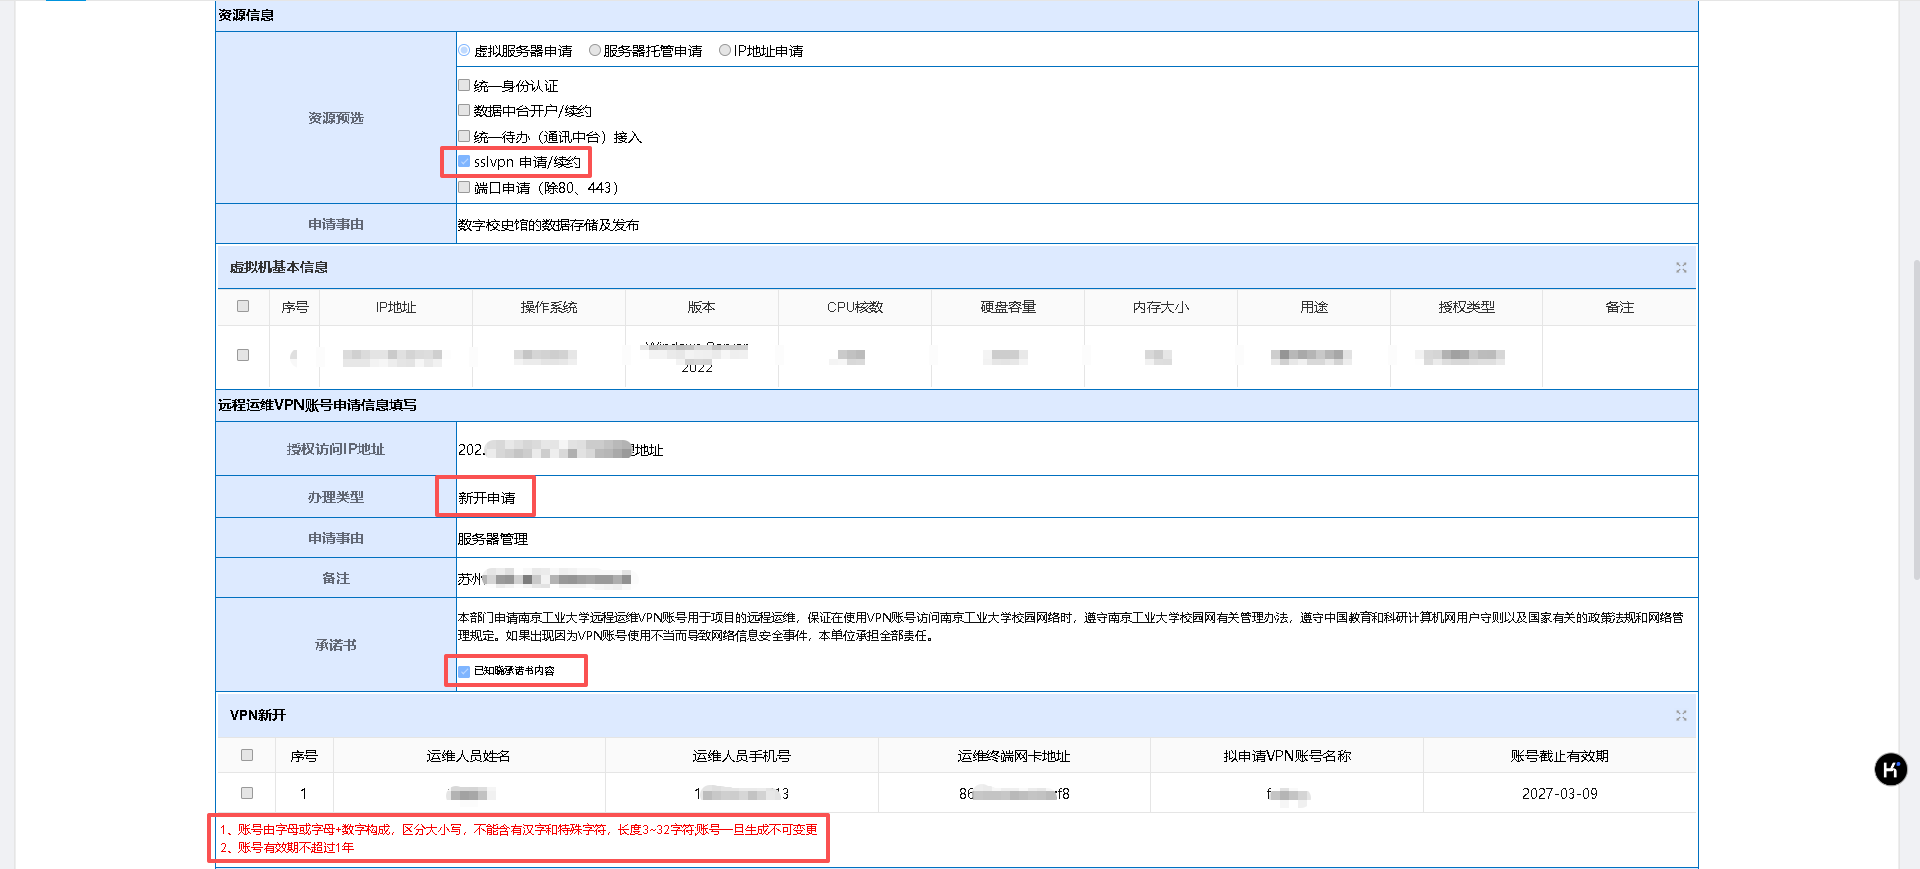The image size is (1920, 869).
Task: Toggle the 已知晓承诺书内容 checkbox
Action: point(464,671)
